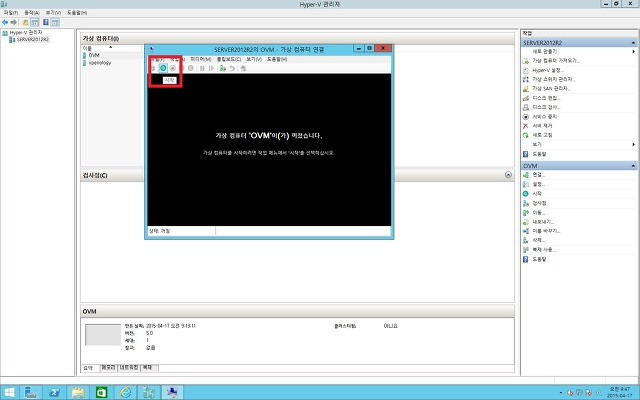Click the Forward arrow in Hyper-V Manager toolbar
The image size is (640, 400).
coord(14,22)
